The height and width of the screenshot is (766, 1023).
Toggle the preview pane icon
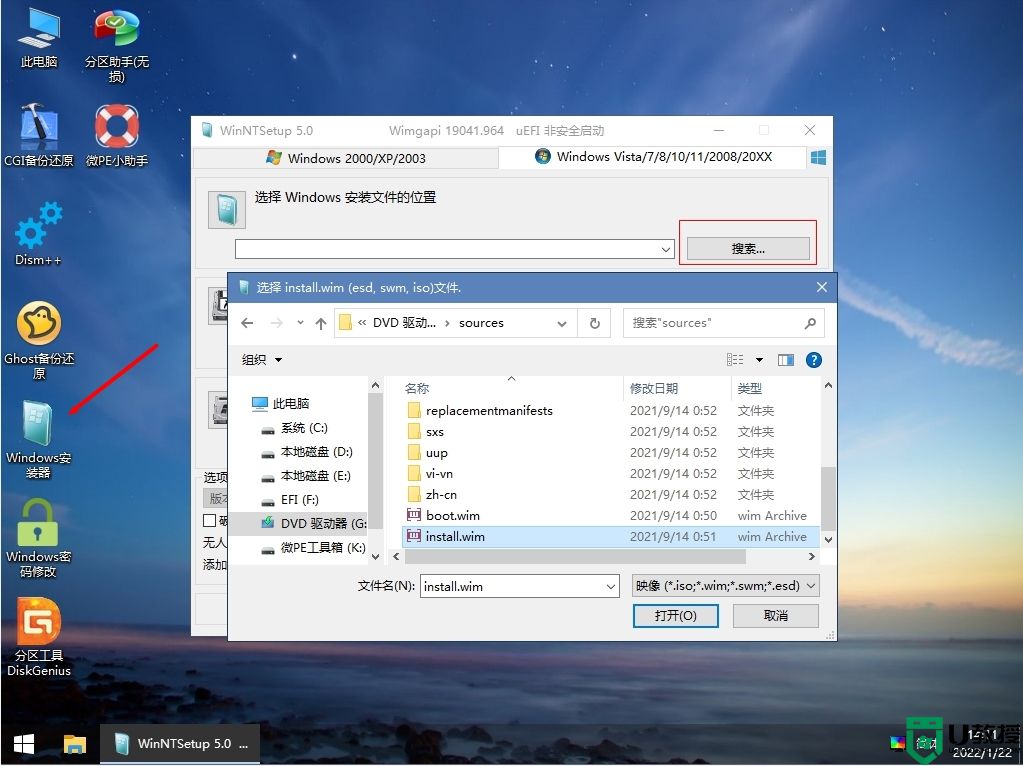(785, 359)
